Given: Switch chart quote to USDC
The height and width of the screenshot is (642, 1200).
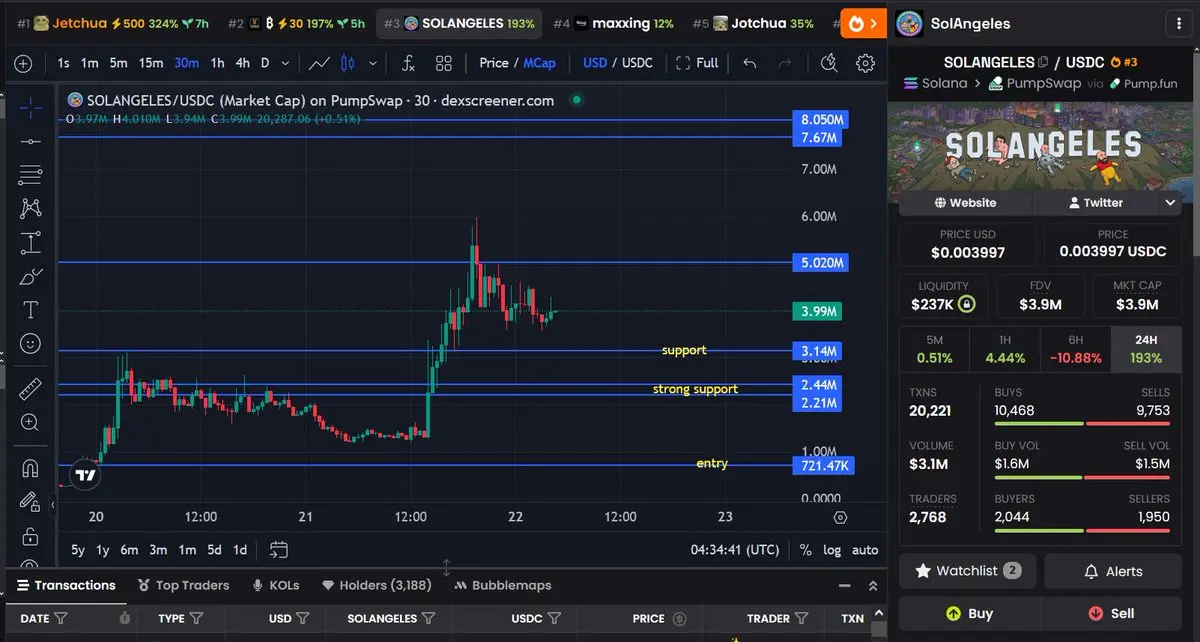Looking at the screenshot, I should coord(638,63).
